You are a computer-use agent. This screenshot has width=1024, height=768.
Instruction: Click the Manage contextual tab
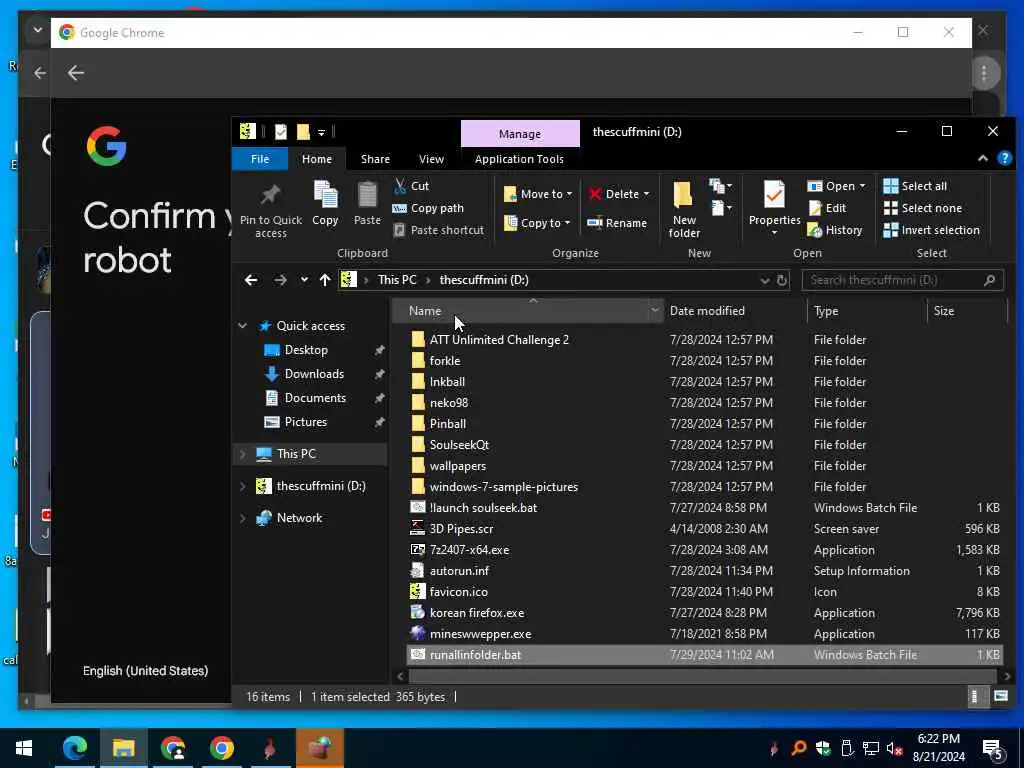tap(520, 133)
